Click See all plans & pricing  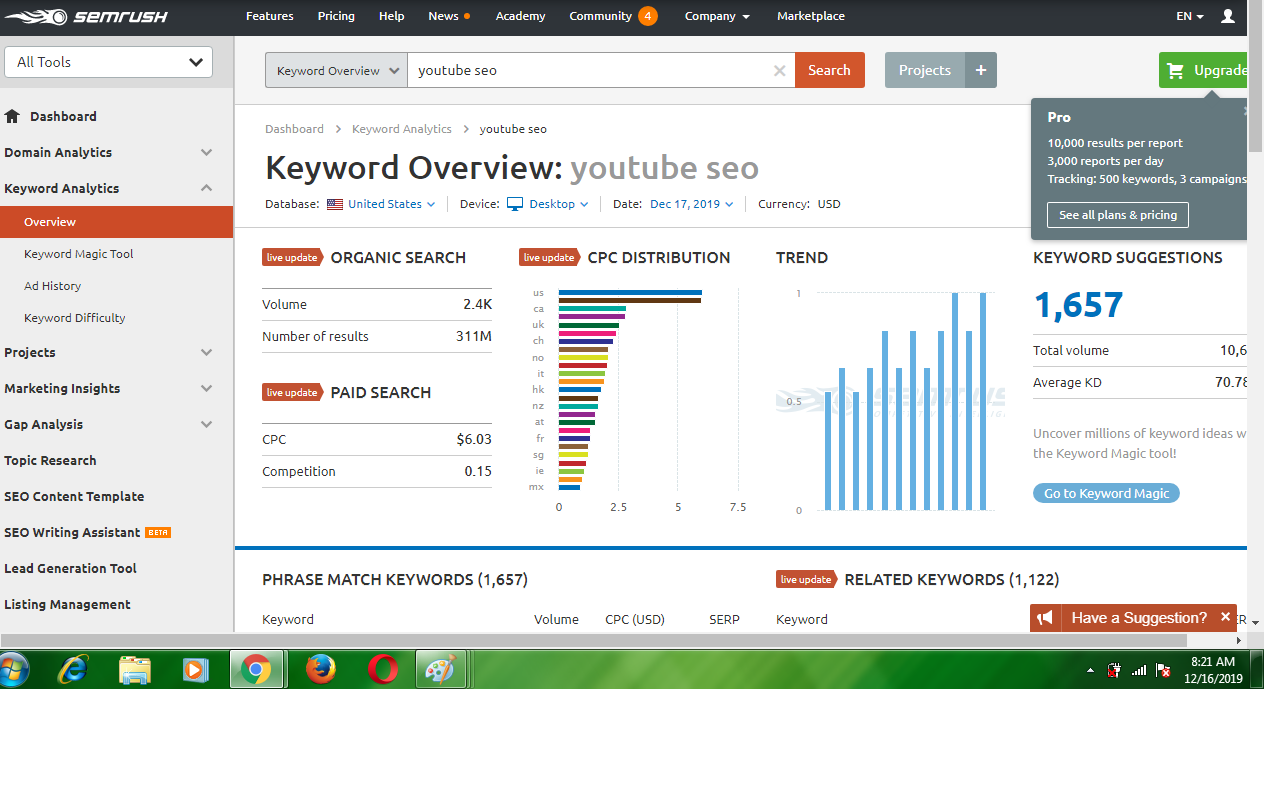pyautogui.click(x=1118, y=215)
